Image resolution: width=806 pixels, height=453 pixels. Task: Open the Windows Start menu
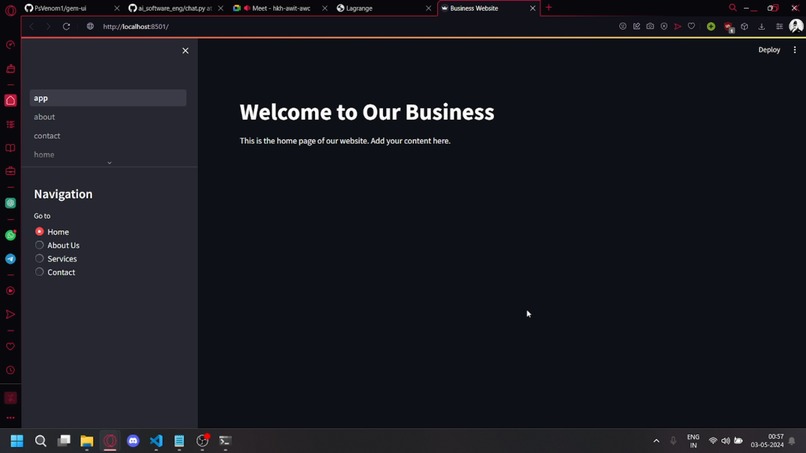(x=17, y=441)
